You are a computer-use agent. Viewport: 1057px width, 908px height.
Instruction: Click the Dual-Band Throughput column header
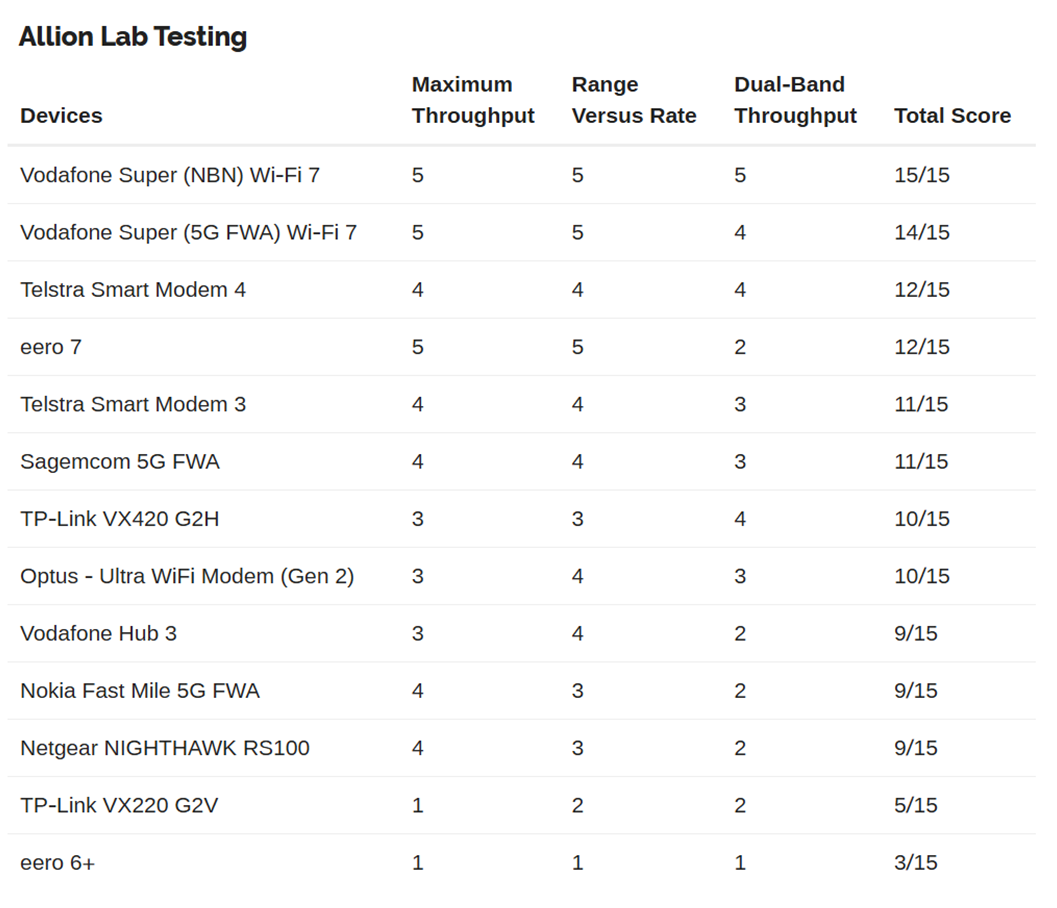795,100
